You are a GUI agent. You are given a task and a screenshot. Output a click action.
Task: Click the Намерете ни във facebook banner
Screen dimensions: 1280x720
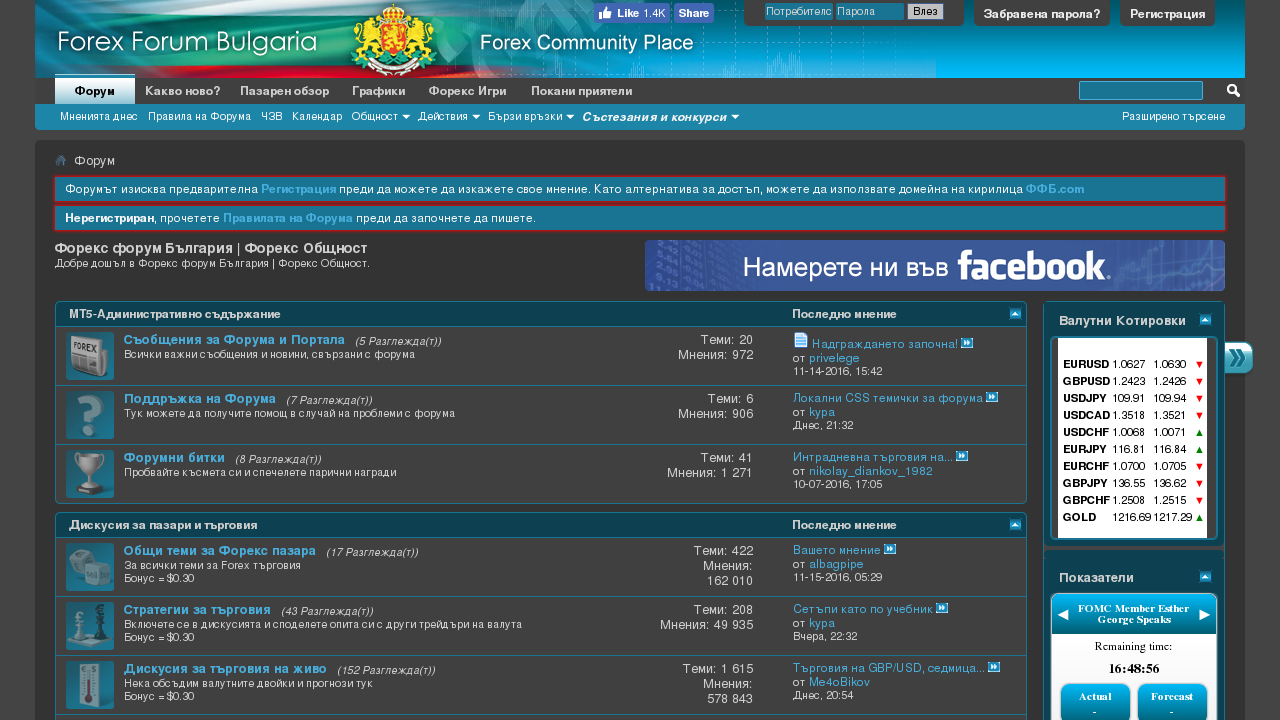pyautogui.click(x=935, y=265)
